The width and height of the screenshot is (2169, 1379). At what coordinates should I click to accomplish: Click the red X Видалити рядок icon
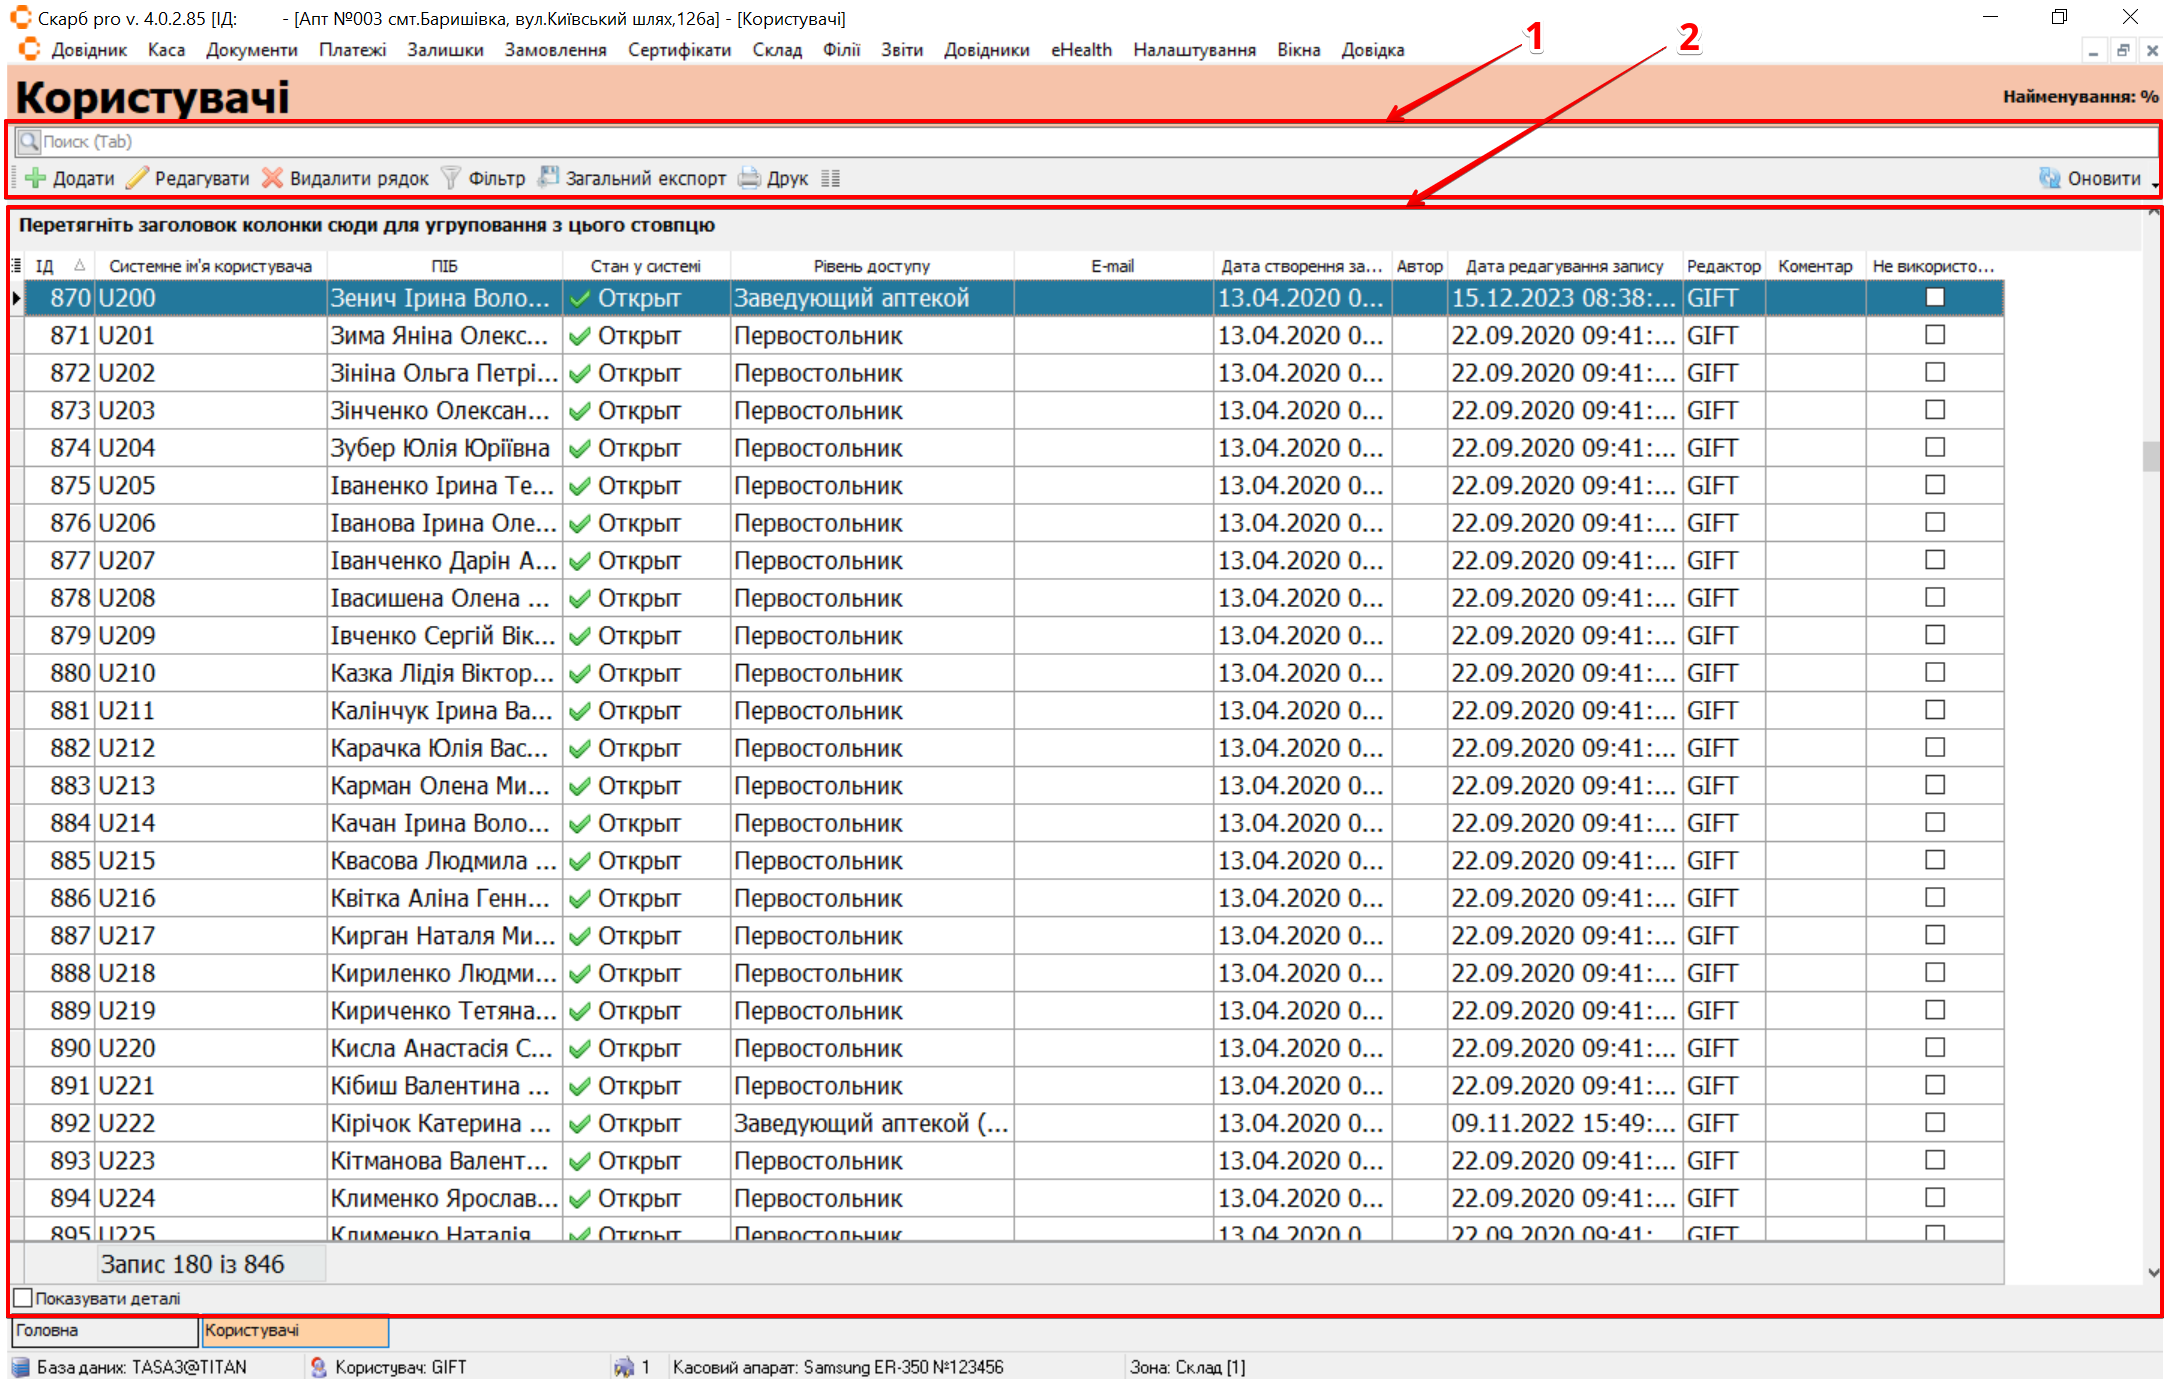click(x=272, y=179)
